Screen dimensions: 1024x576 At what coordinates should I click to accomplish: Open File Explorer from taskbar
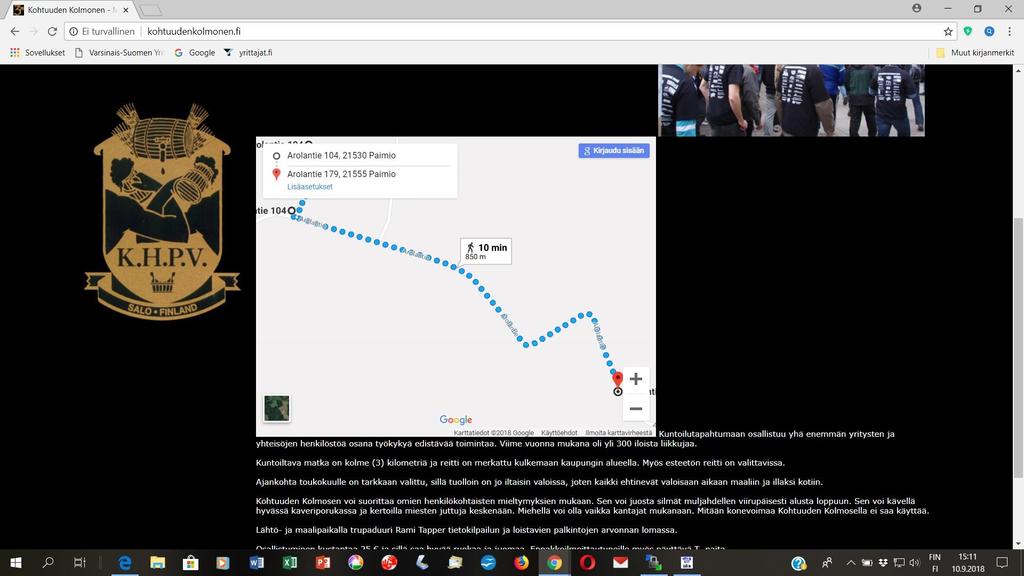pos(157,562)
